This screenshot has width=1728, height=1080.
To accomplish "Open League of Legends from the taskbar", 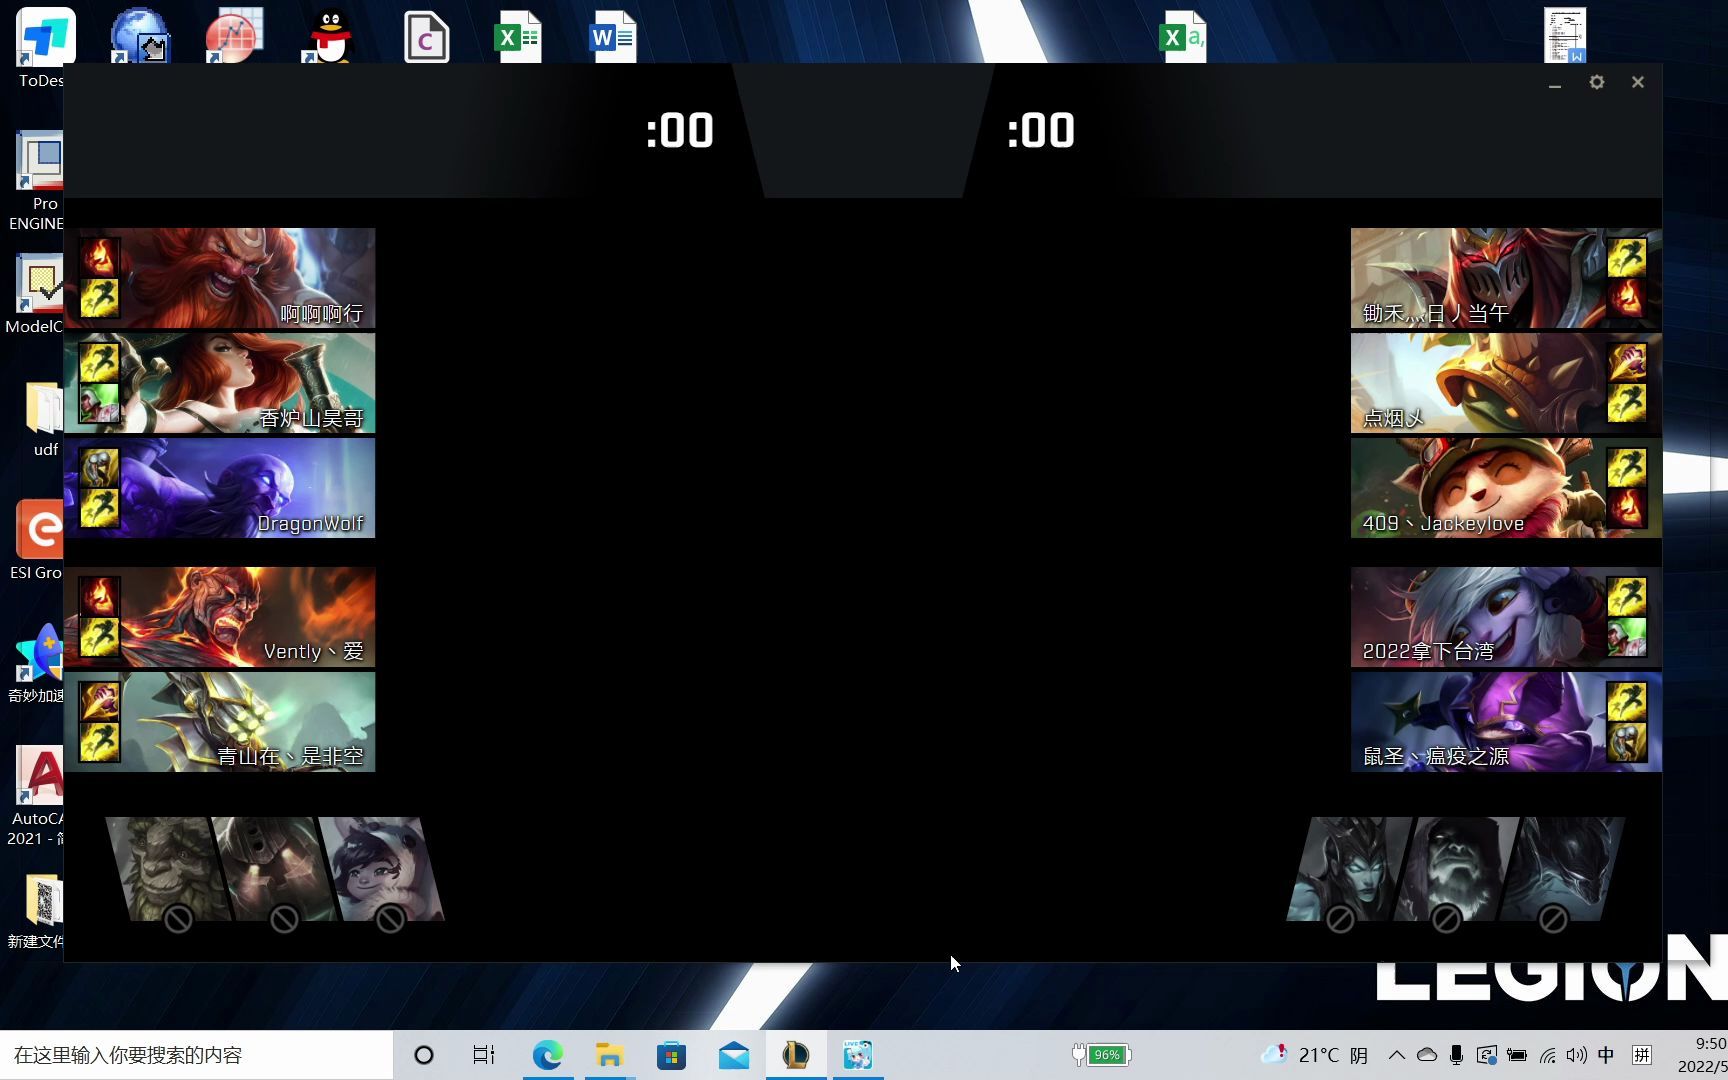I will pyautogui.click(x=796, y=1055).
